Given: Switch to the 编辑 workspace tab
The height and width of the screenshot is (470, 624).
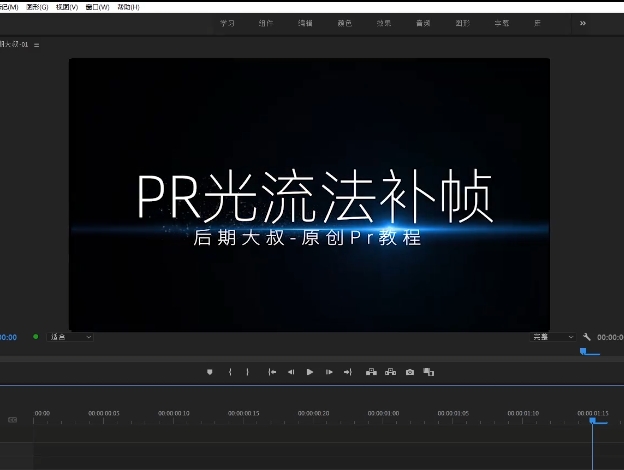Looking at the screenshot, I should click(305, 23).
